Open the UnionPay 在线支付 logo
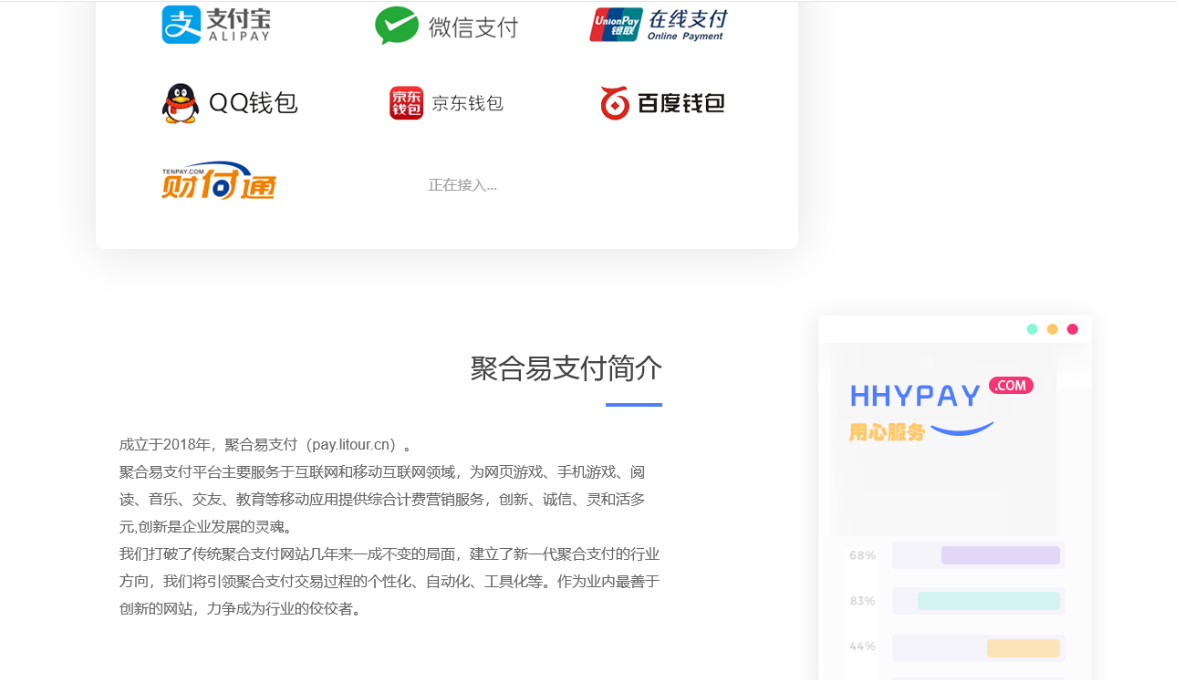Viewport: 1177px width, 680px height. click(658, 25)
